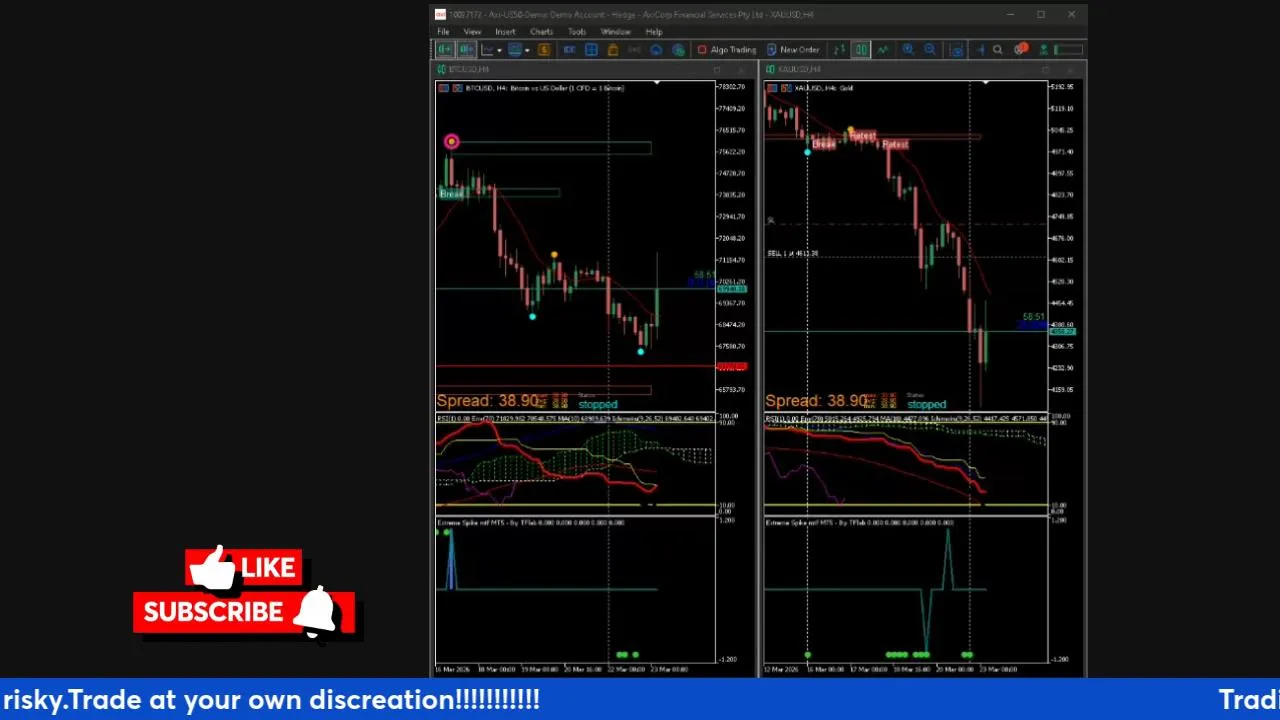1280x720 pixels.
Task: Click the blue grid window icon
Action: pyautogui.click(x=591, y=50)
